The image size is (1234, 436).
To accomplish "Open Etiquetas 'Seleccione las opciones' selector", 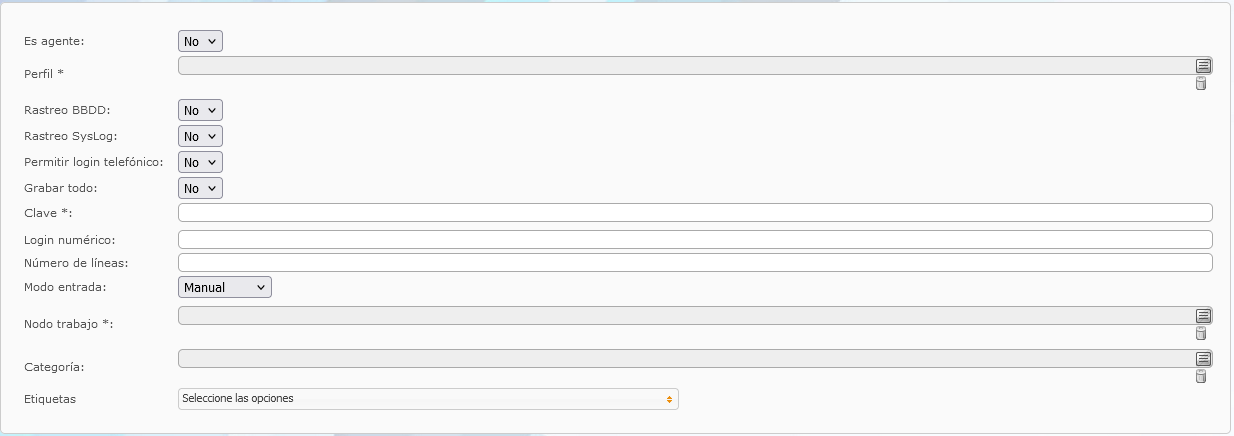I will pos(428,399).
